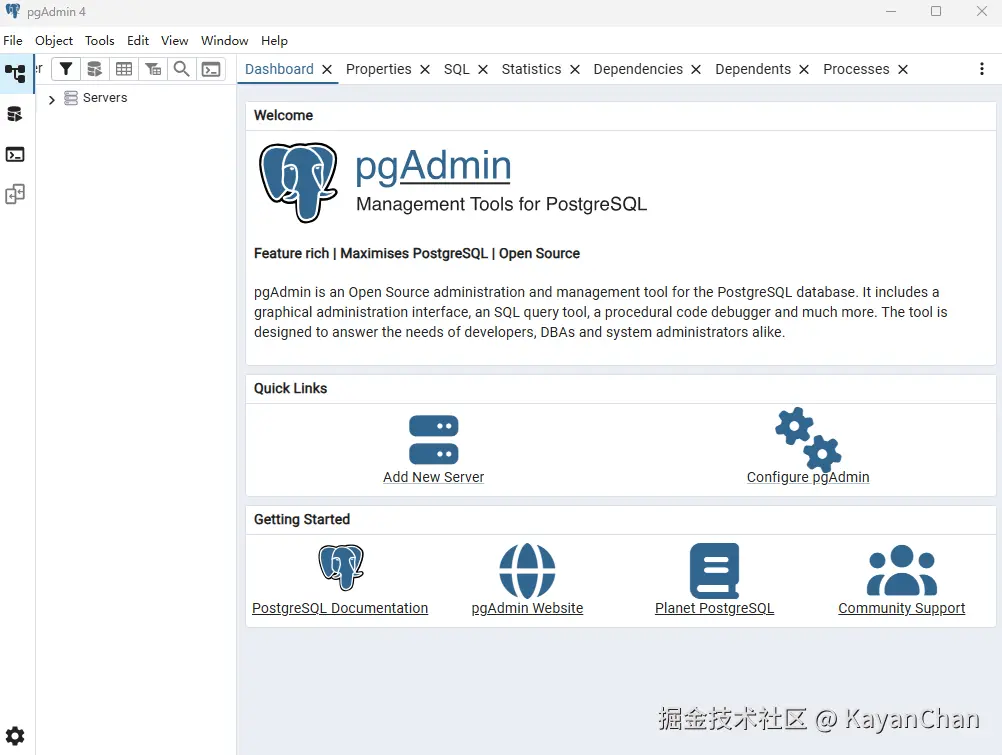
Task: Click the Configure pgAdmin link
Action: click(x=808, y=477)
